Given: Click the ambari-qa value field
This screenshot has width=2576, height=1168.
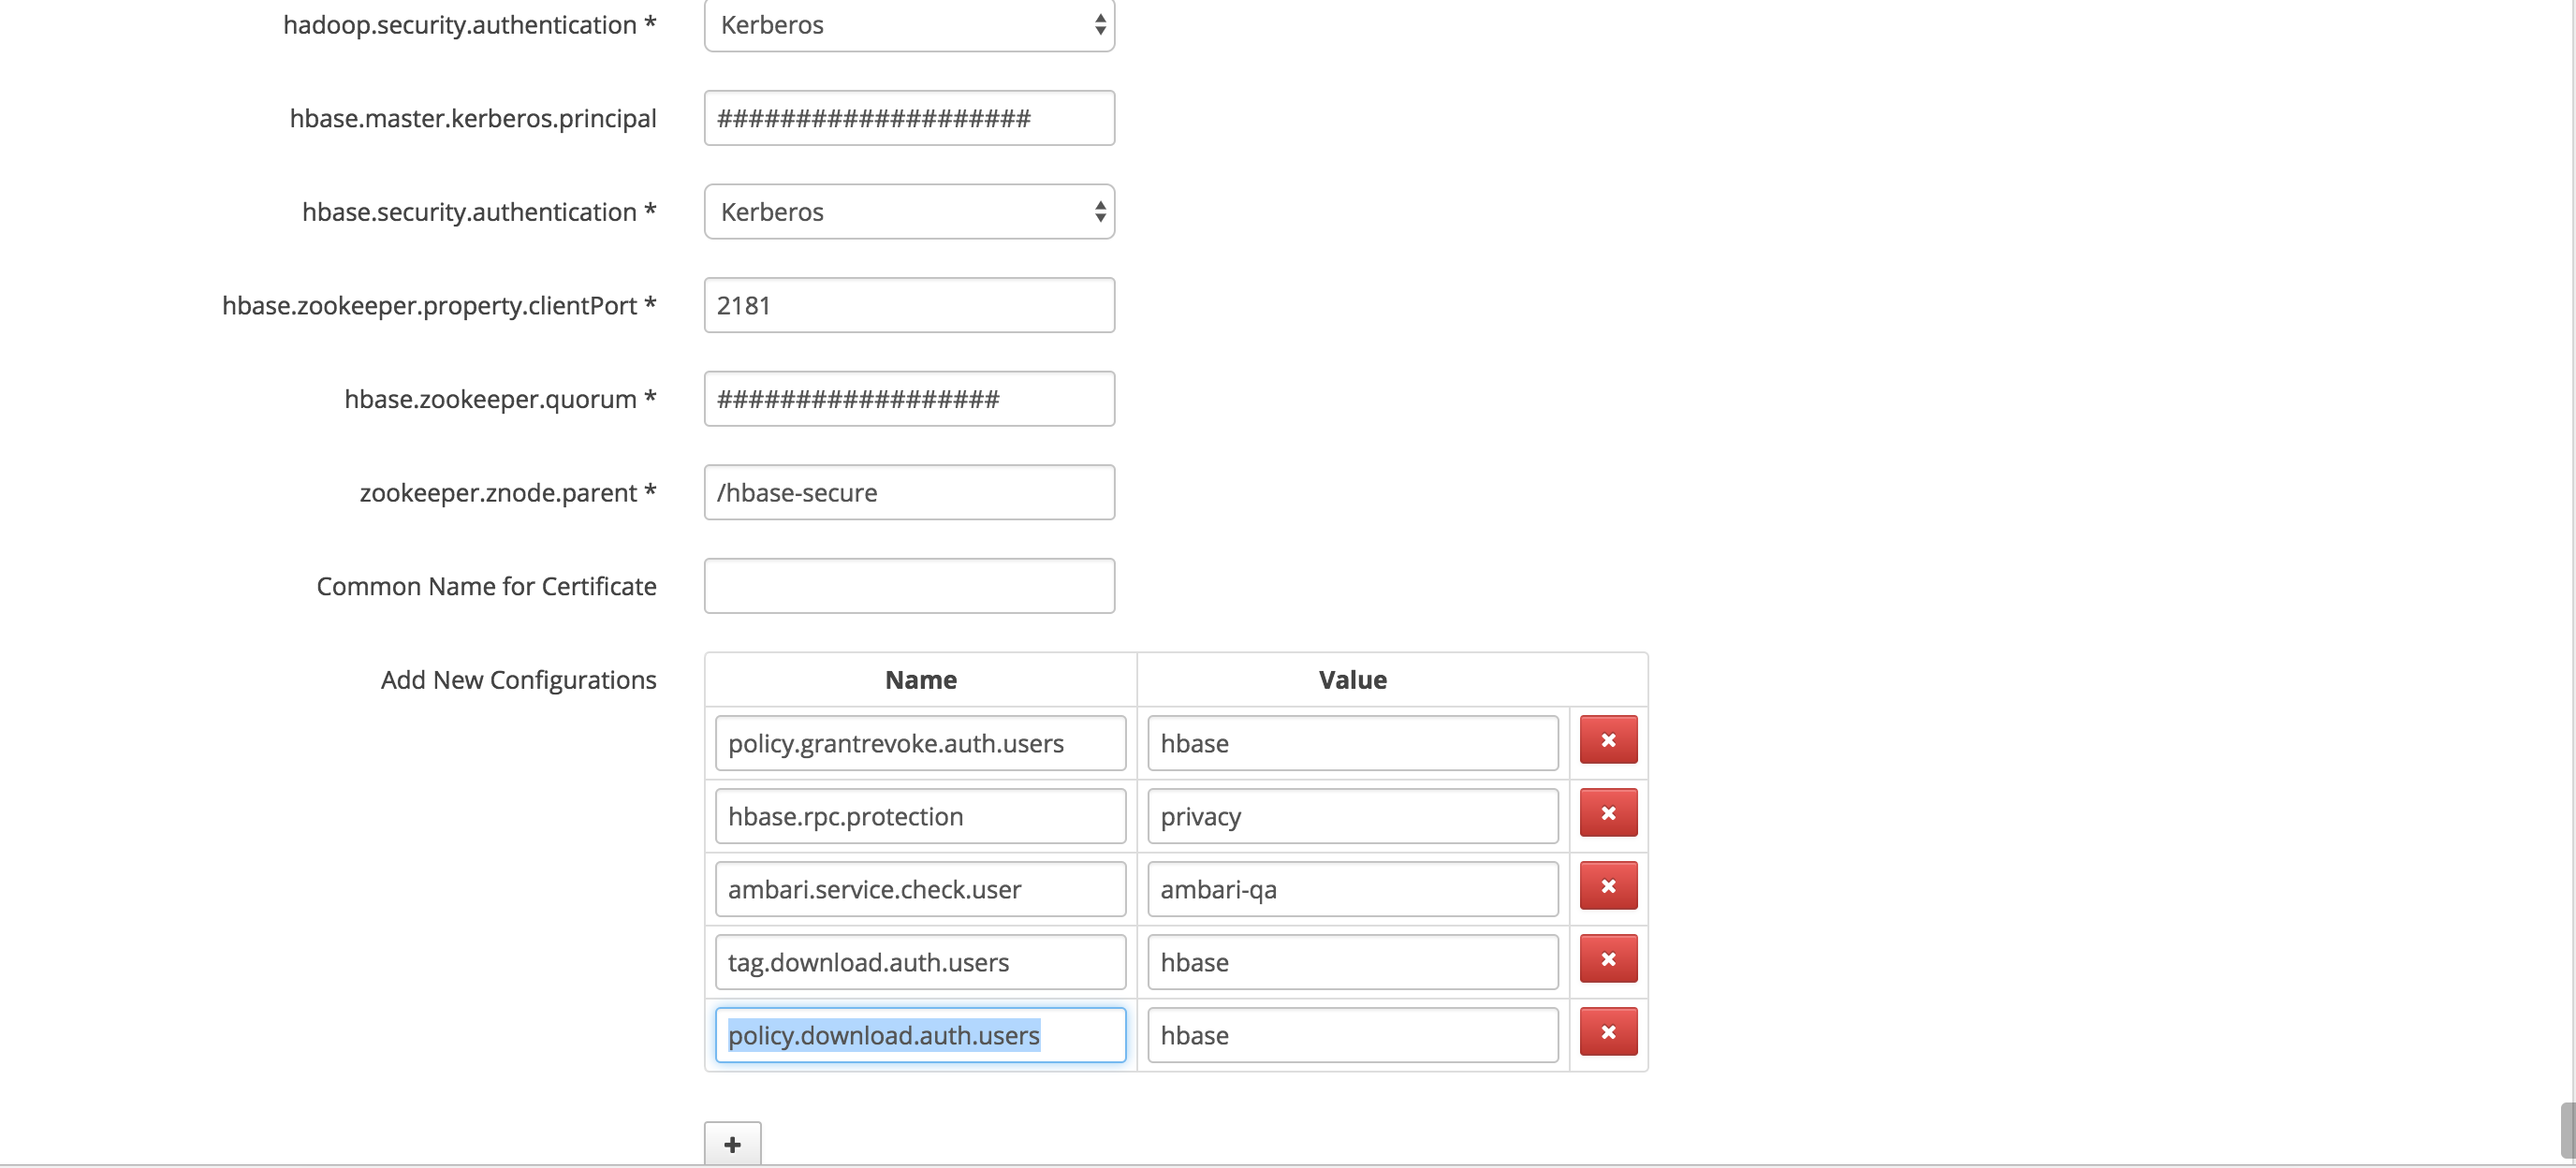Looking at the screenshot, I should [1352, 888].
